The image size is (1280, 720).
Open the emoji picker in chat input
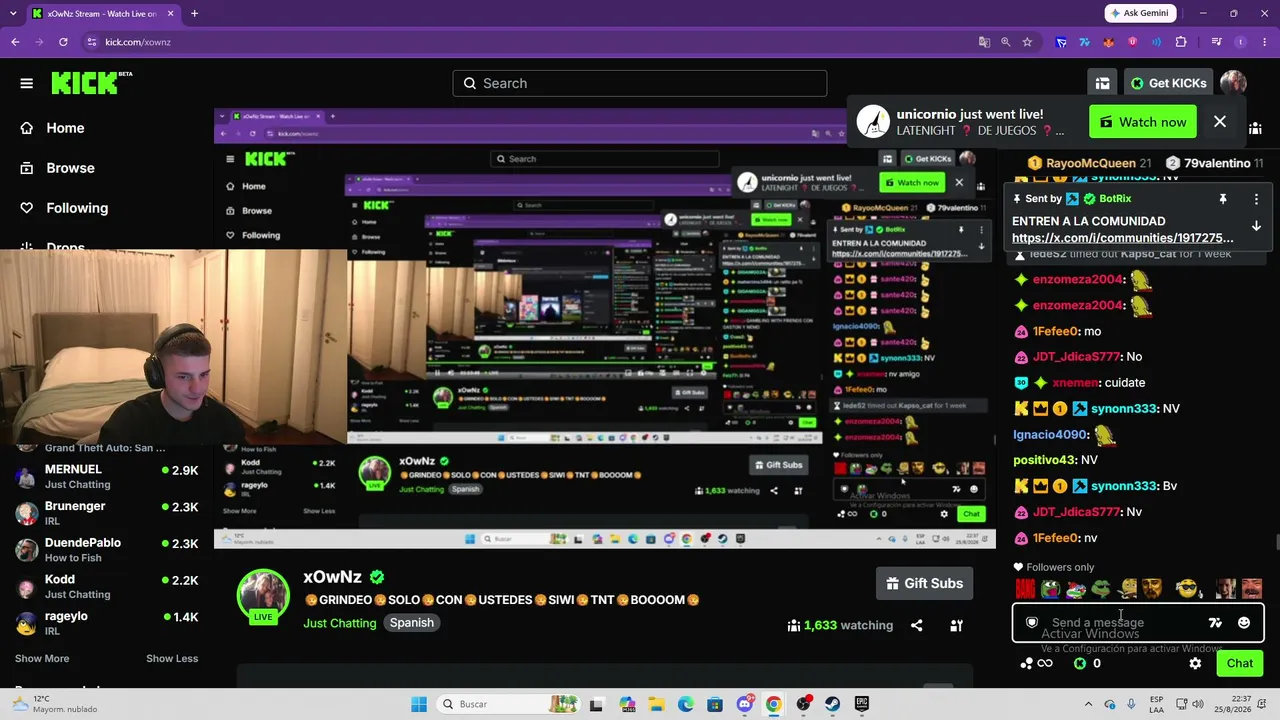[x=1244, y=623]
